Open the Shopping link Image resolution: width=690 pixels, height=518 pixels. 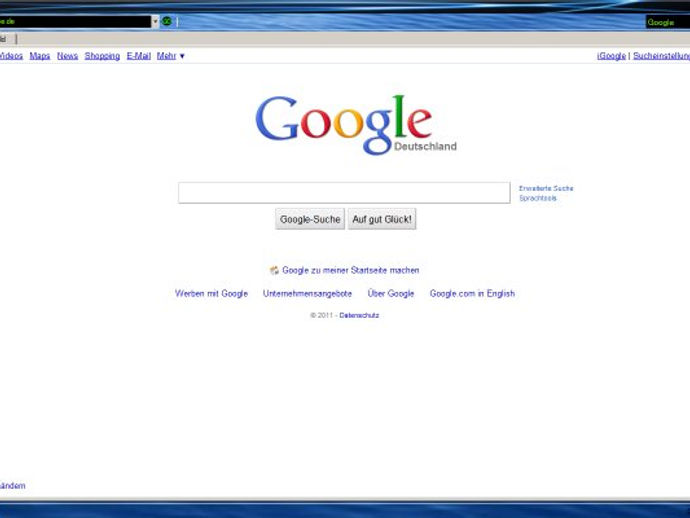coord(102,56)
